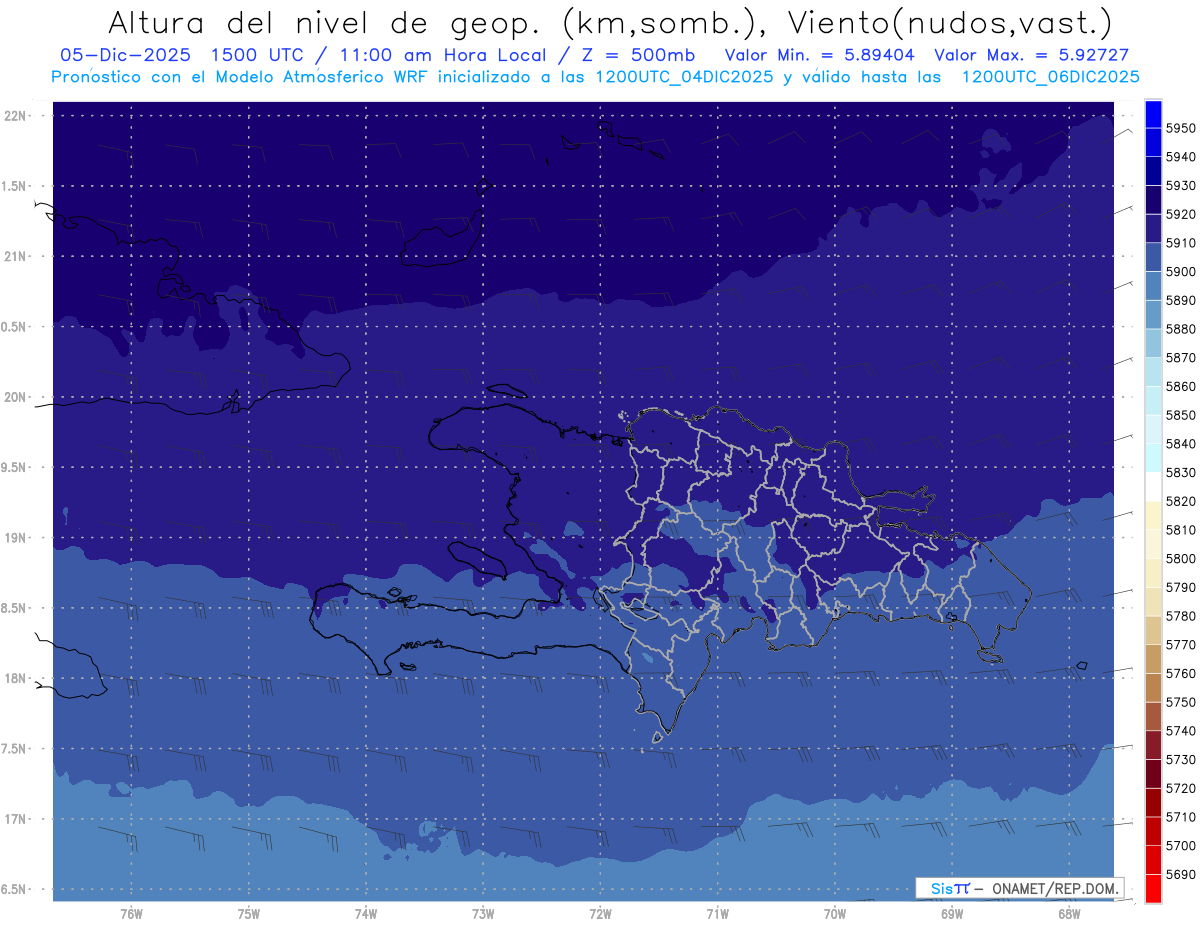Click the '5810' color scale value
The height and width of the screenshot is (927, 1200).
click(1180, 530)
